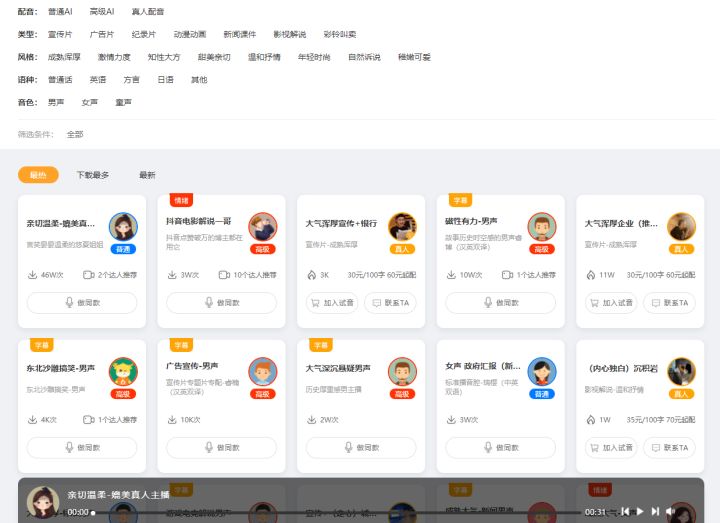Viewport: 720px width, 523px height.
Task: Skip to next track in bottom player
Action: pos(654,511)
